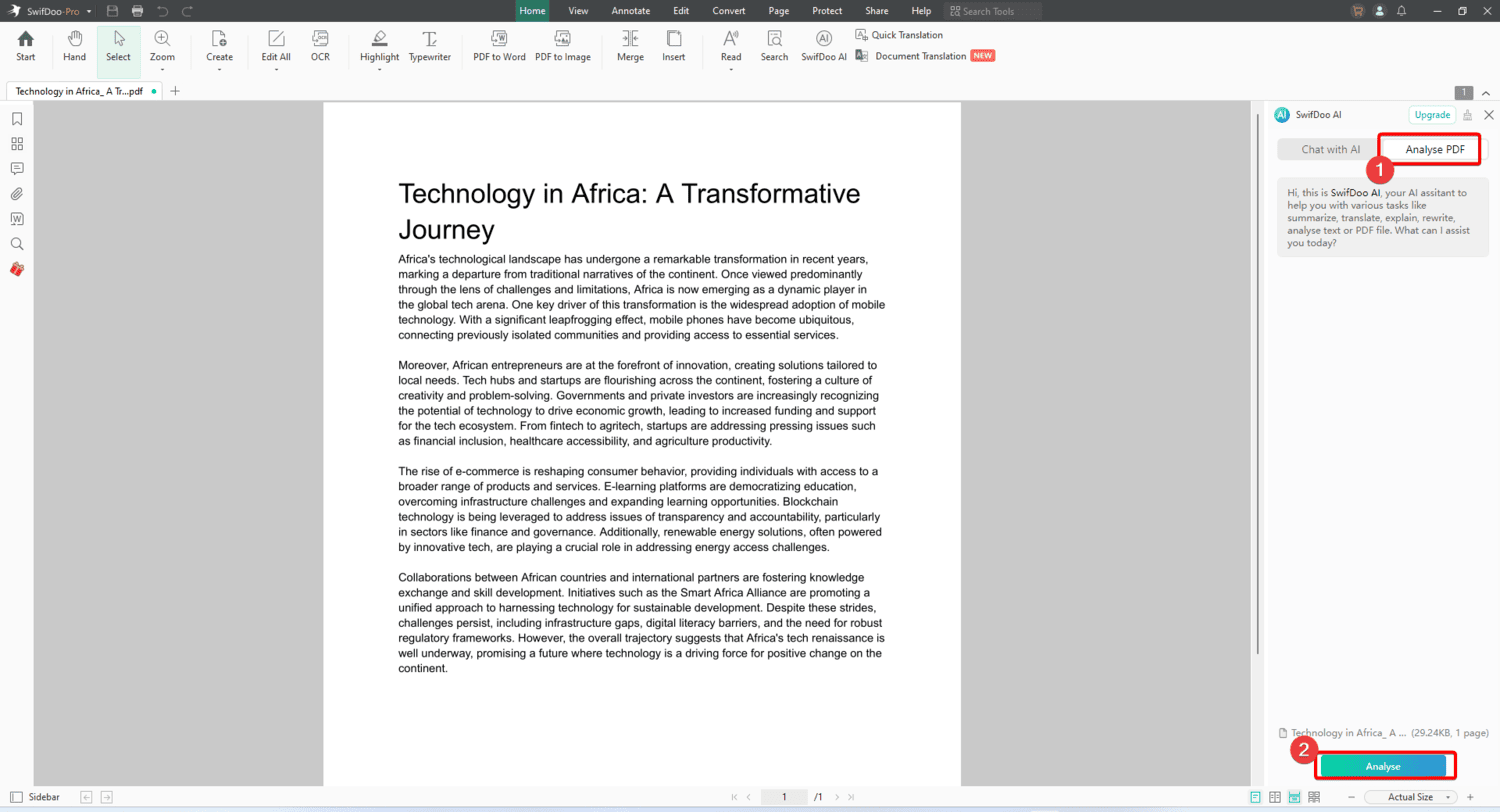Screen dimensions: 1500x812
Task: Select the Hand tool
Action: (x=74, y=45)
